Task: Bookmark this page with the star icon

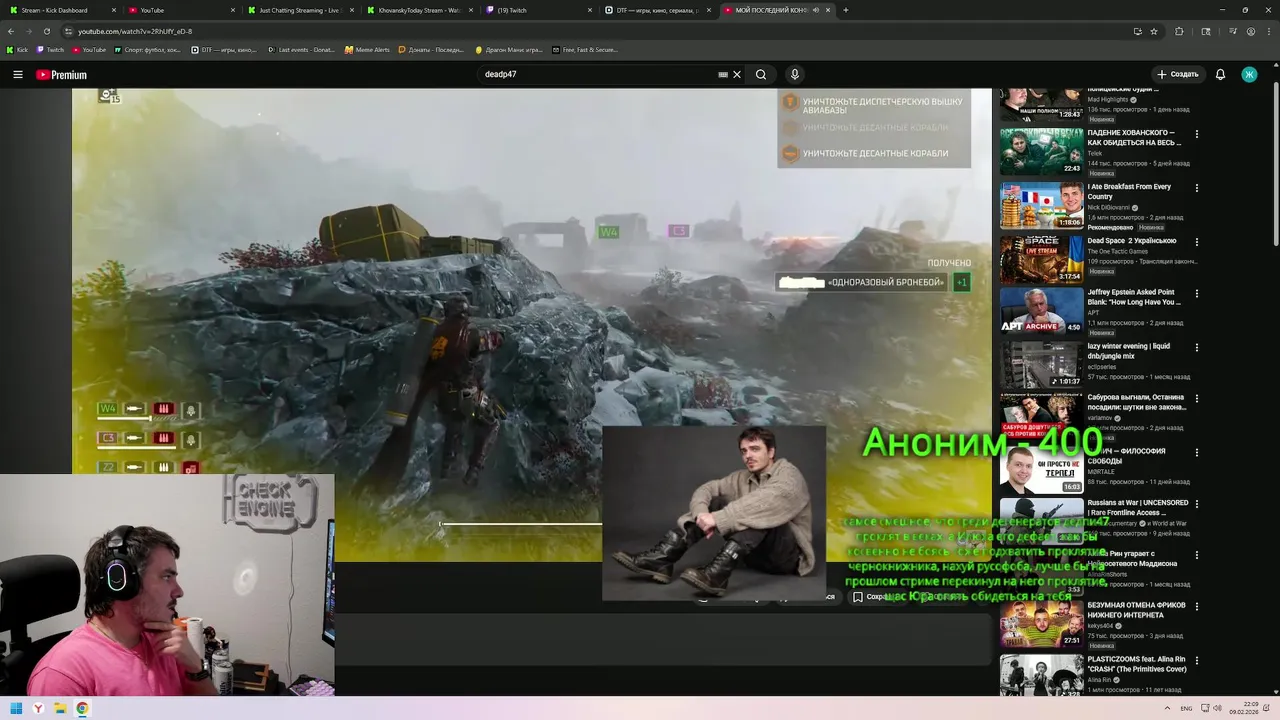Action: 1154,31
